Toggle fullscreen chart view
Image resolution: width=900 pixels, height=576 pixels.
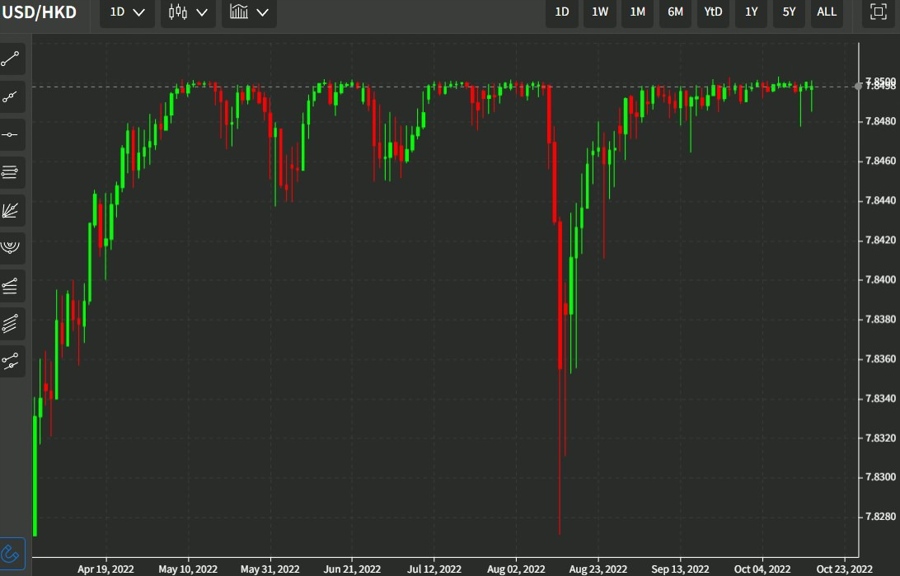878,12
